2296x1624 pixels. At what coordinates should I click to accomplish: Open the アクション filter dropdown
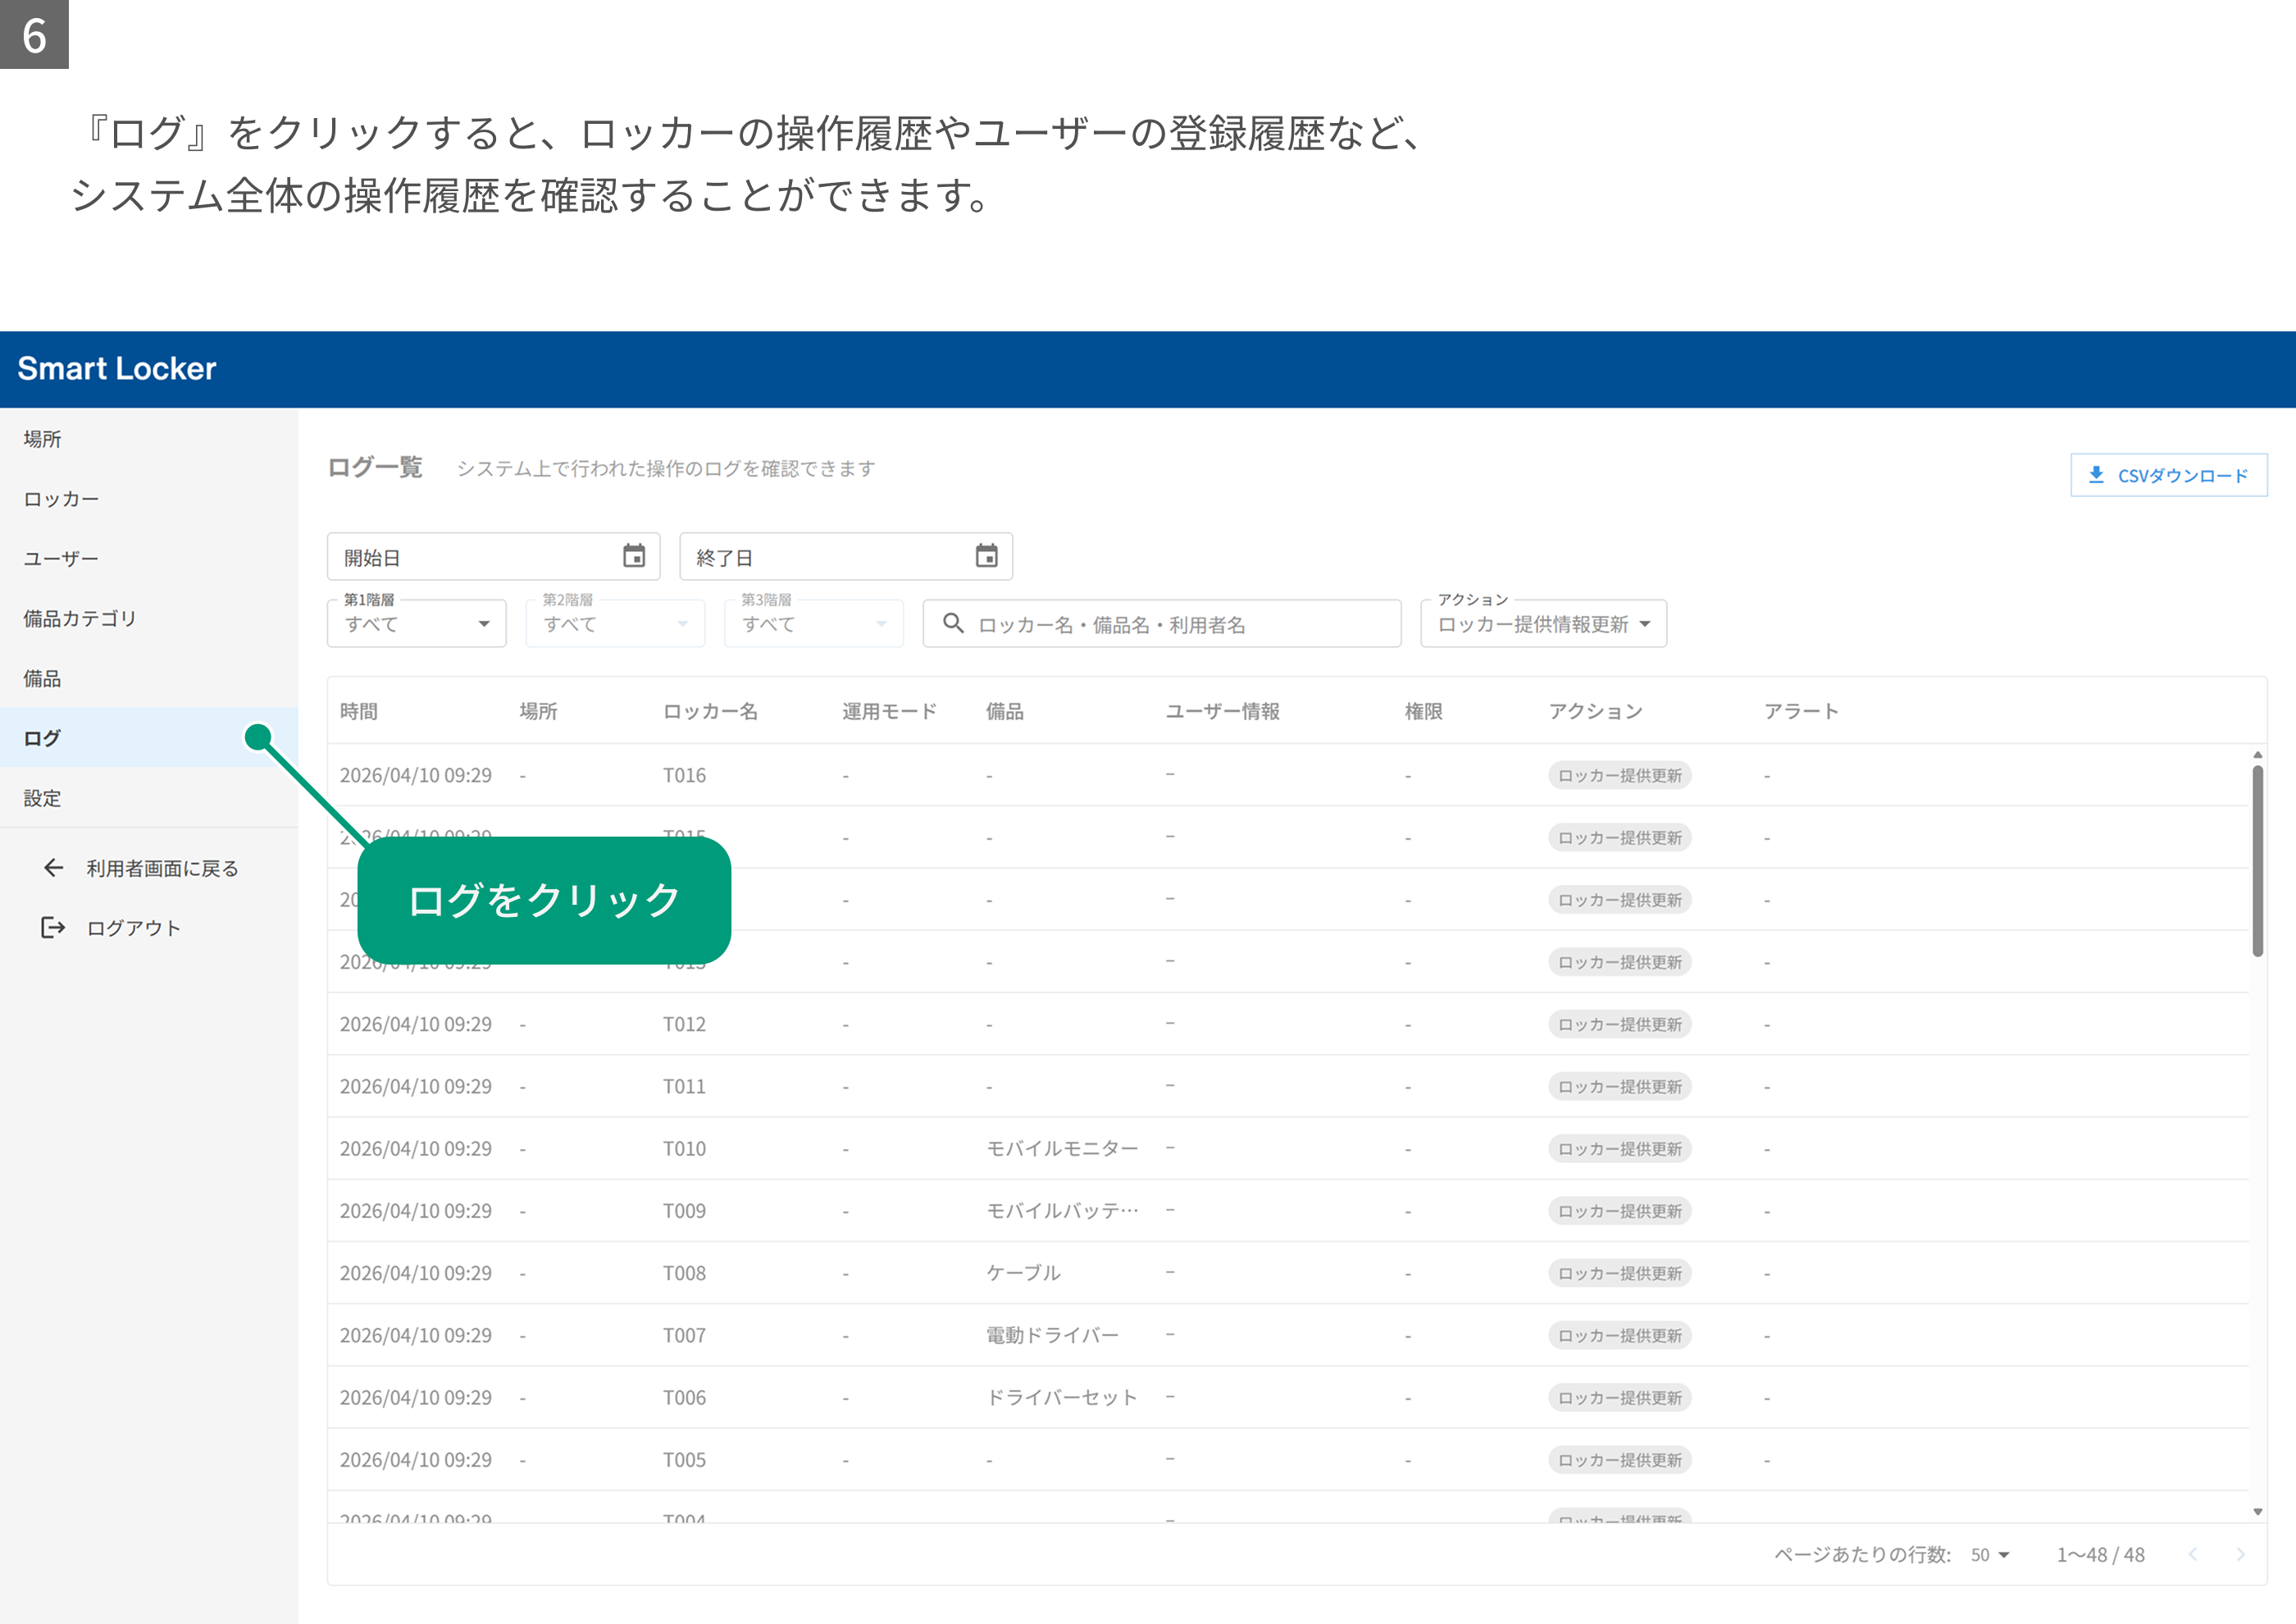(1543, 623)
